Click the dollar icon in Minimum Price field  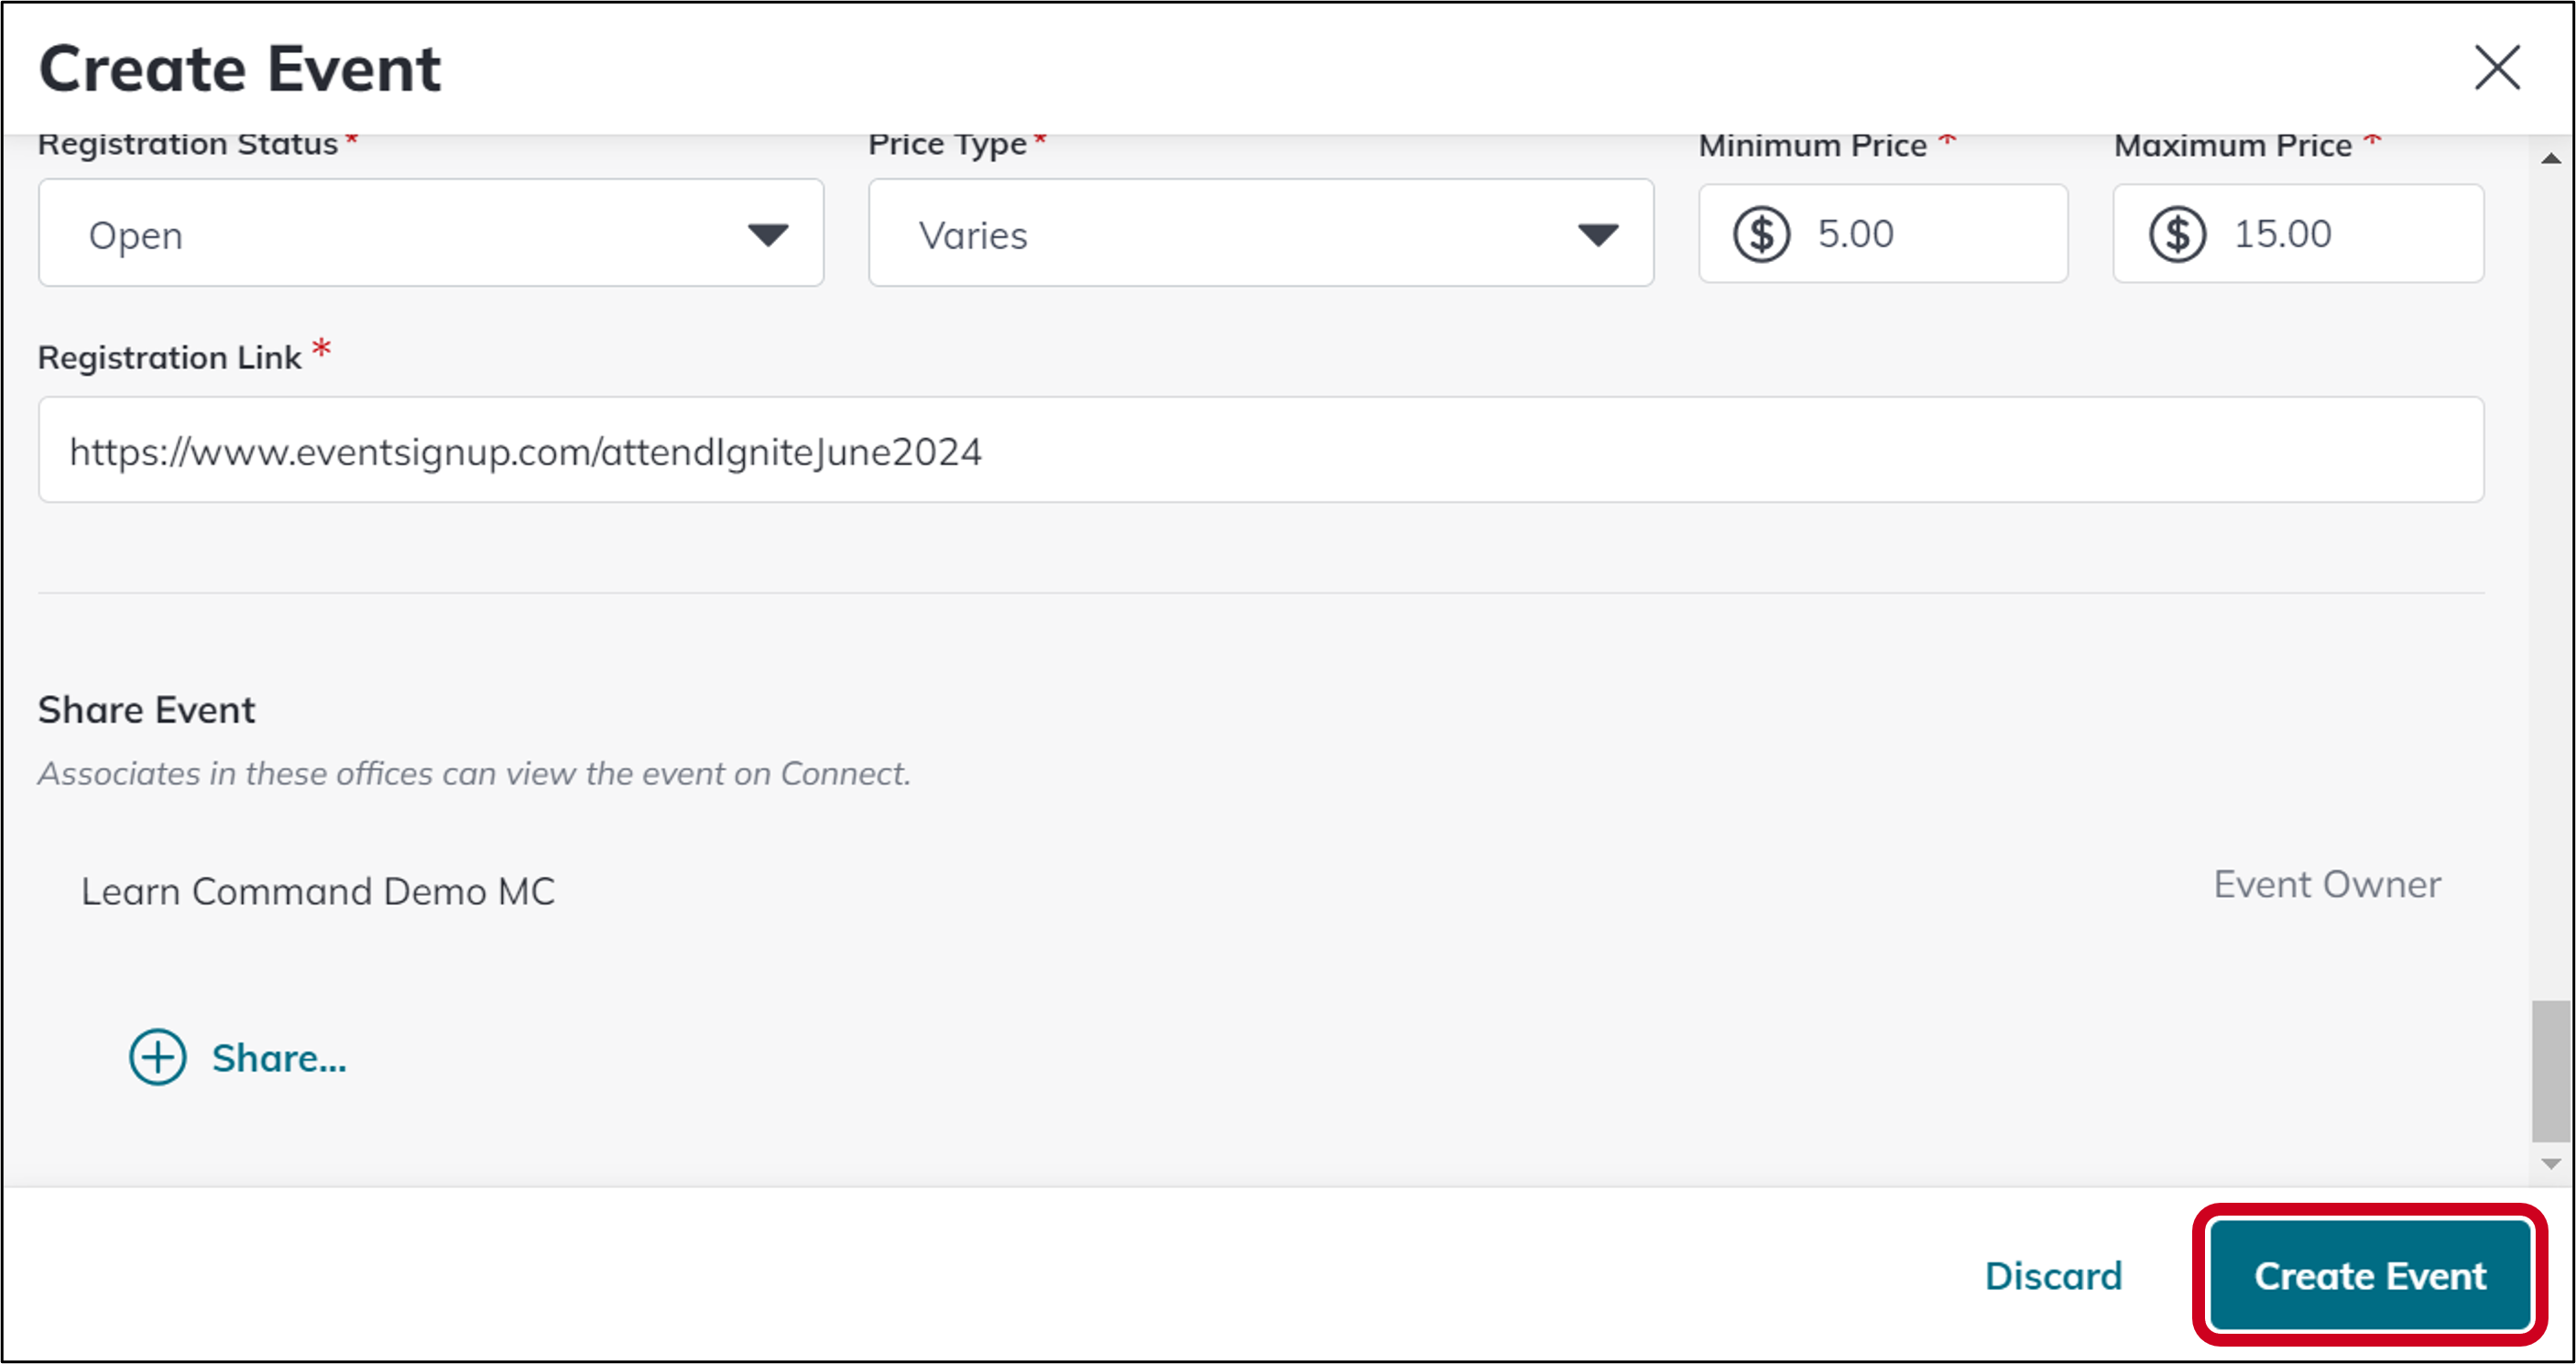tap(1763, 233)
